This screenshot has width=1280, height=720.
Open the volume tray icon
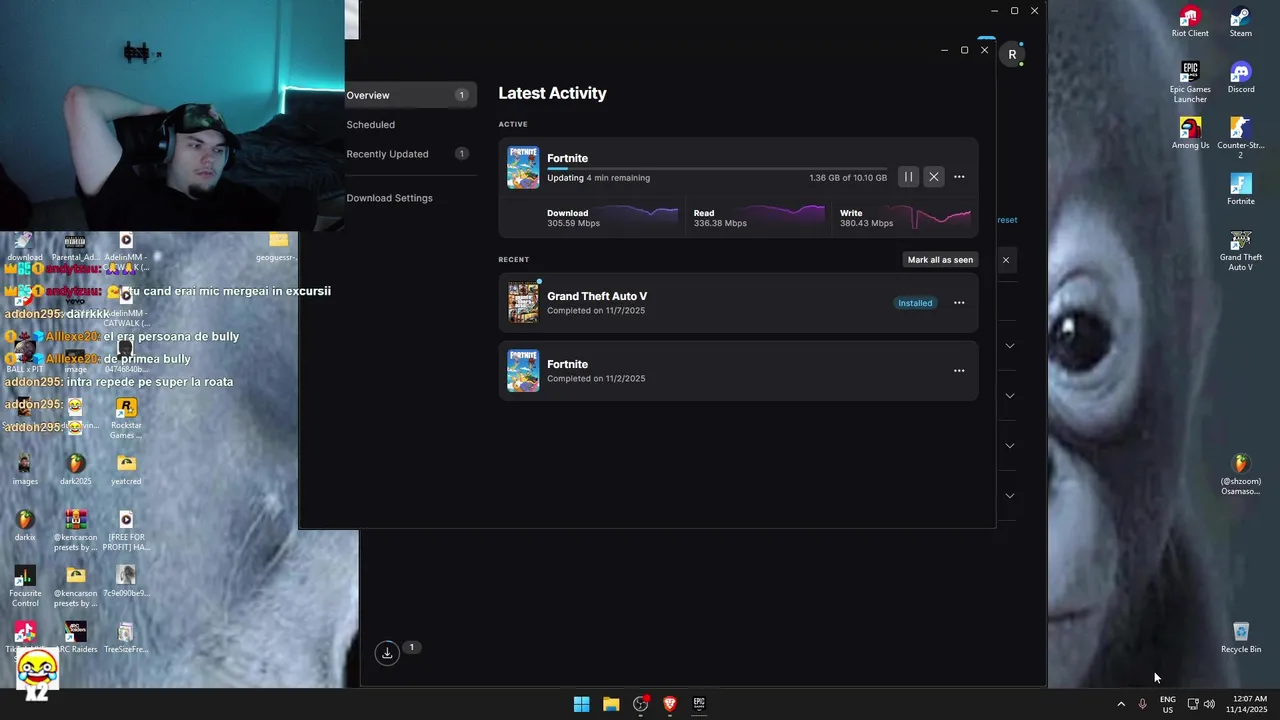[x=1209, y=704]
